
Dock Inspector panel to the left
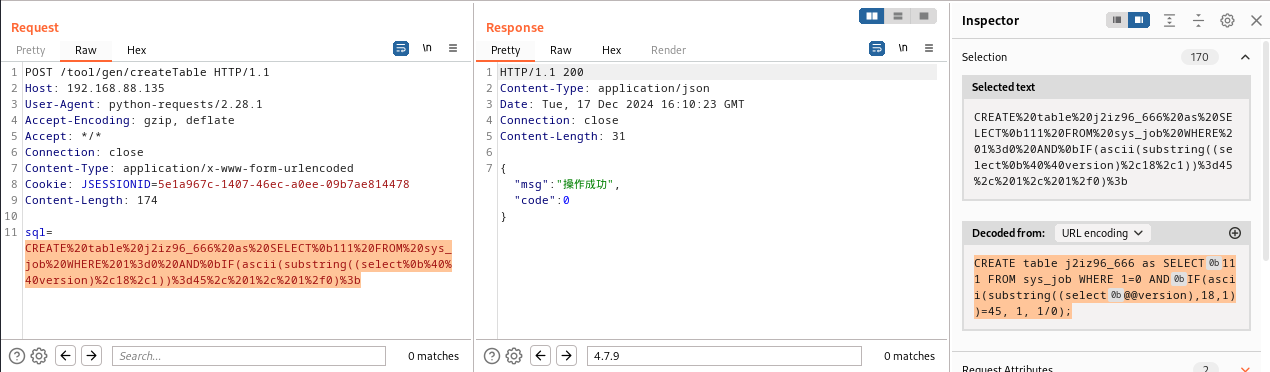[x=1116, y=20]
